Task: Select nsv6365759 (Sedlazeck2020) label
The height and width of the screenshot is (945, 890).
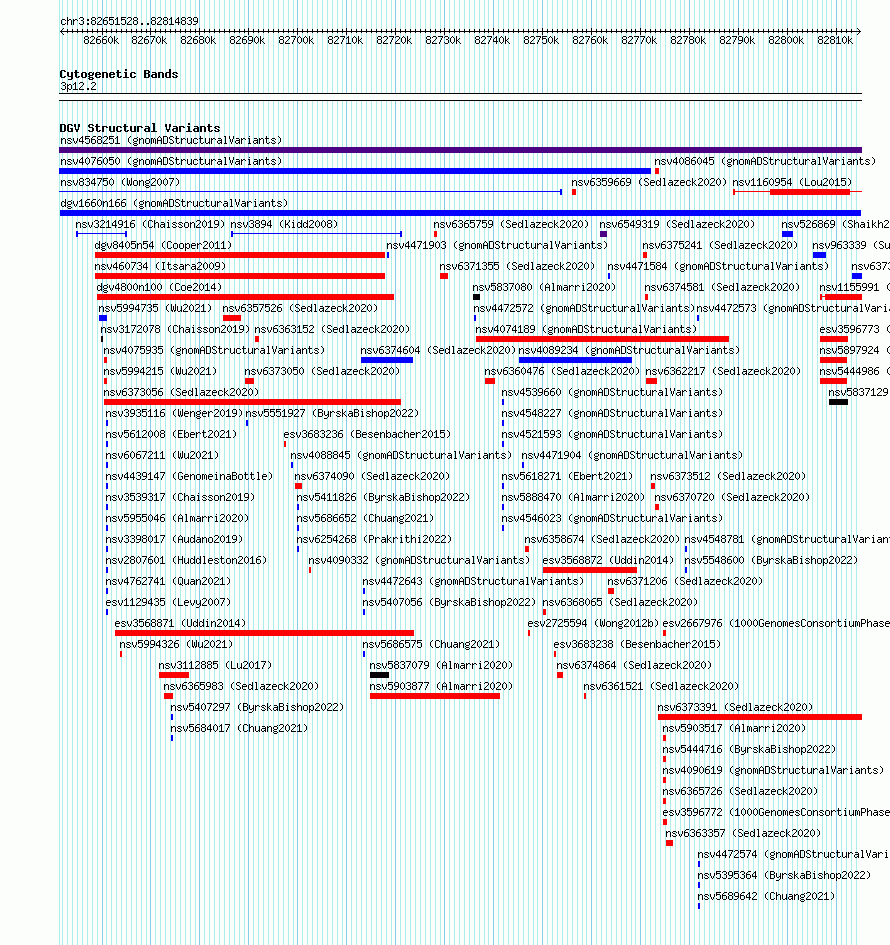Action: tap(511, 224)
